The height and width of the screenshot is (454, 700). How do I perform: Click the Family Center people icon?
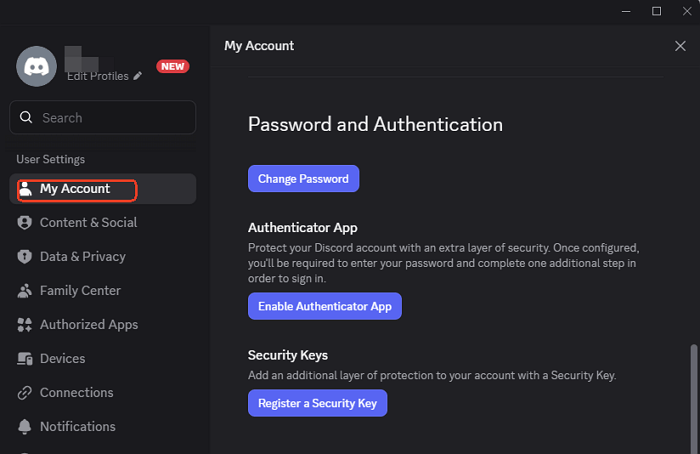[x=25, y=291]
